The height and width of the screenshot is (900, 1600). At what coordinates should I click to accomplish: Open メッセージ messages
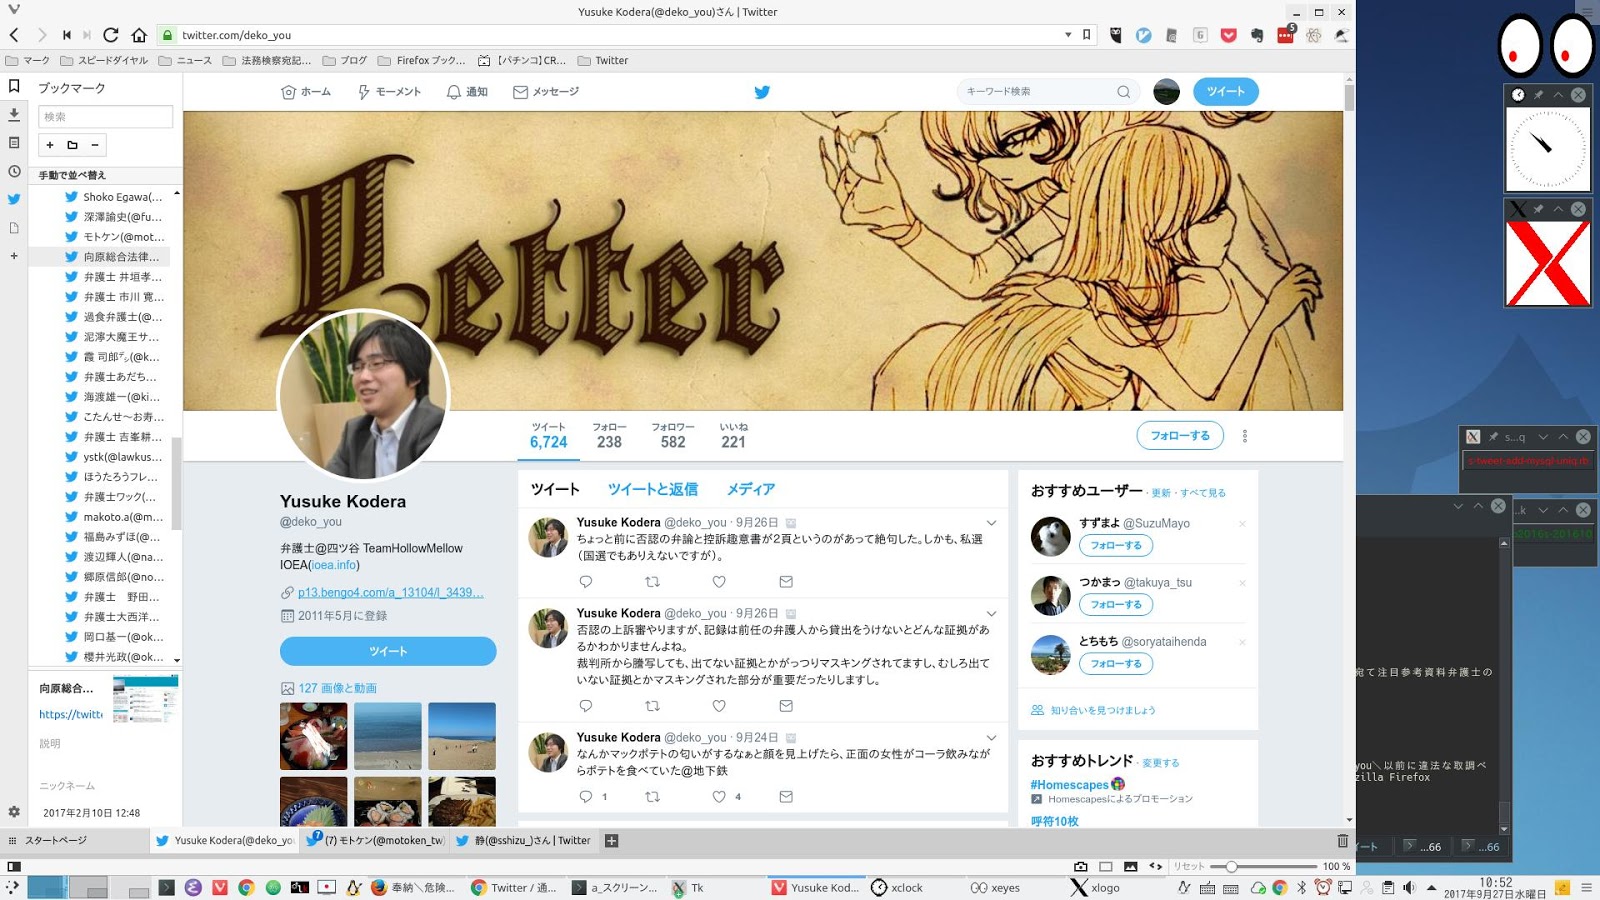pyautogui.click(x=546, y=92)
